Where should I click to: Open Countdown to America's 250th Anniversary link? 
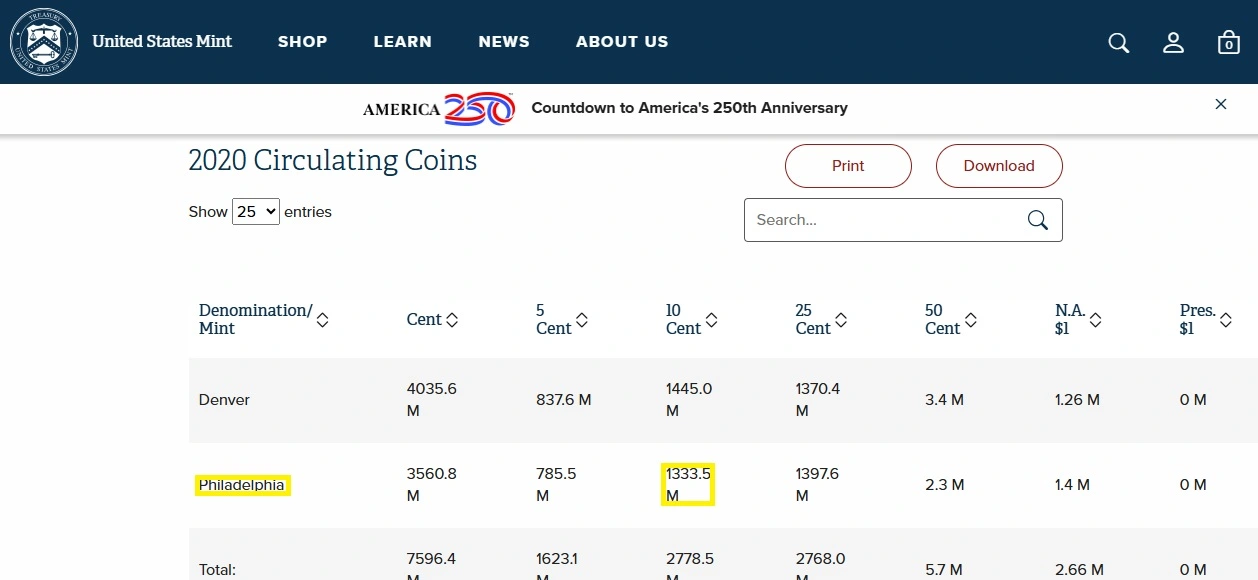coord(689,108)
